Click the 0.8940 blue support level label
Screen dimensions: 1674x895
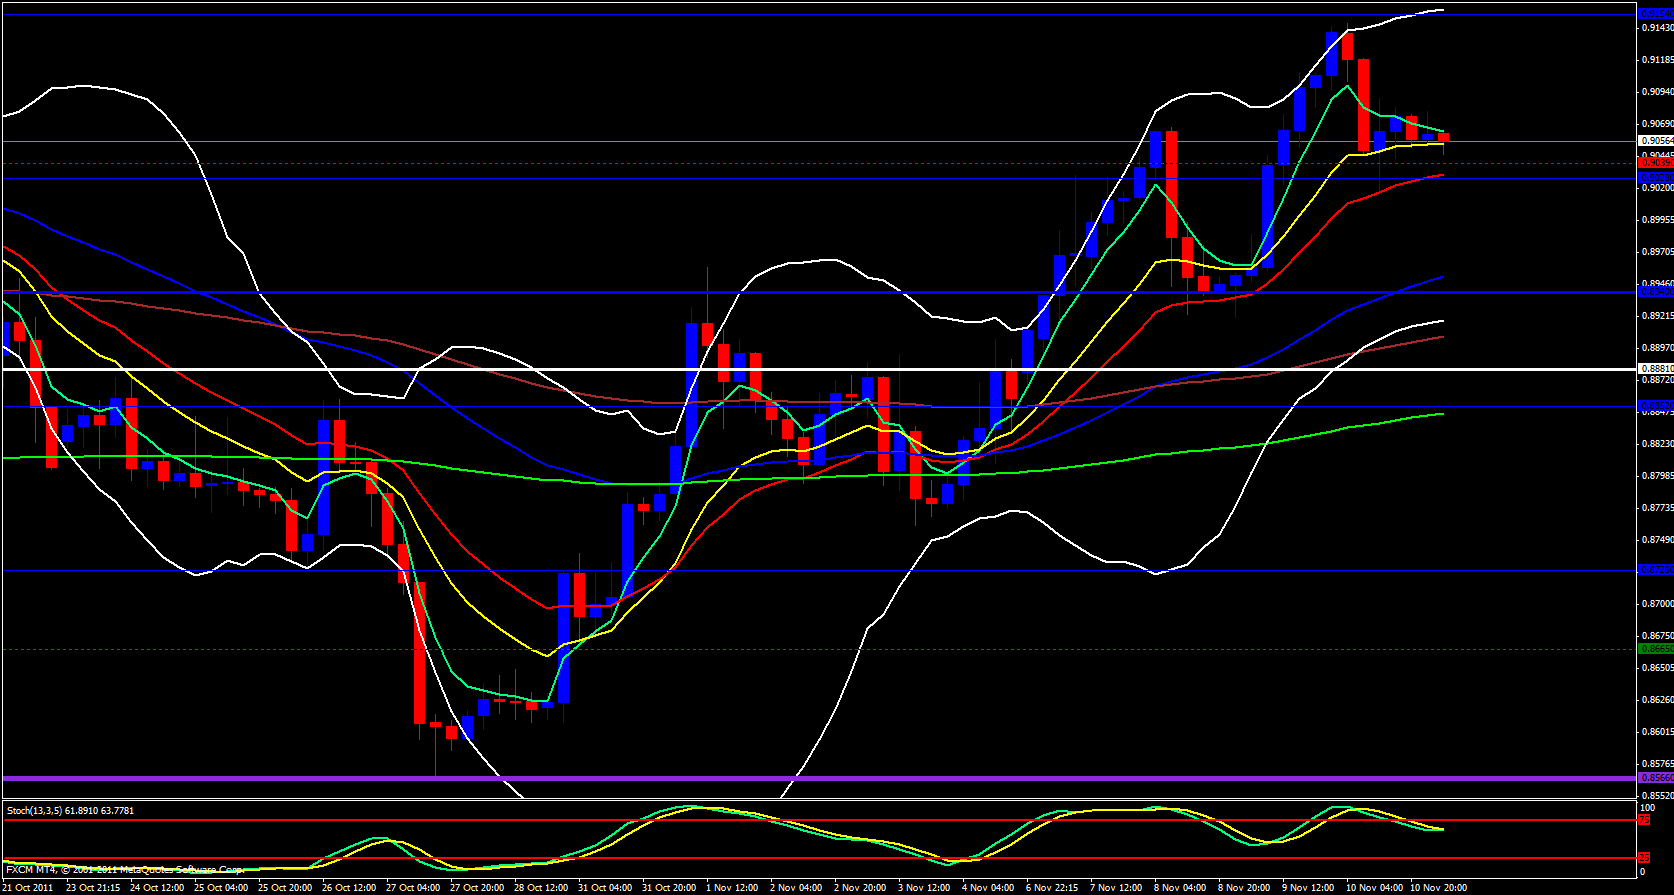tap(1655, 292)
